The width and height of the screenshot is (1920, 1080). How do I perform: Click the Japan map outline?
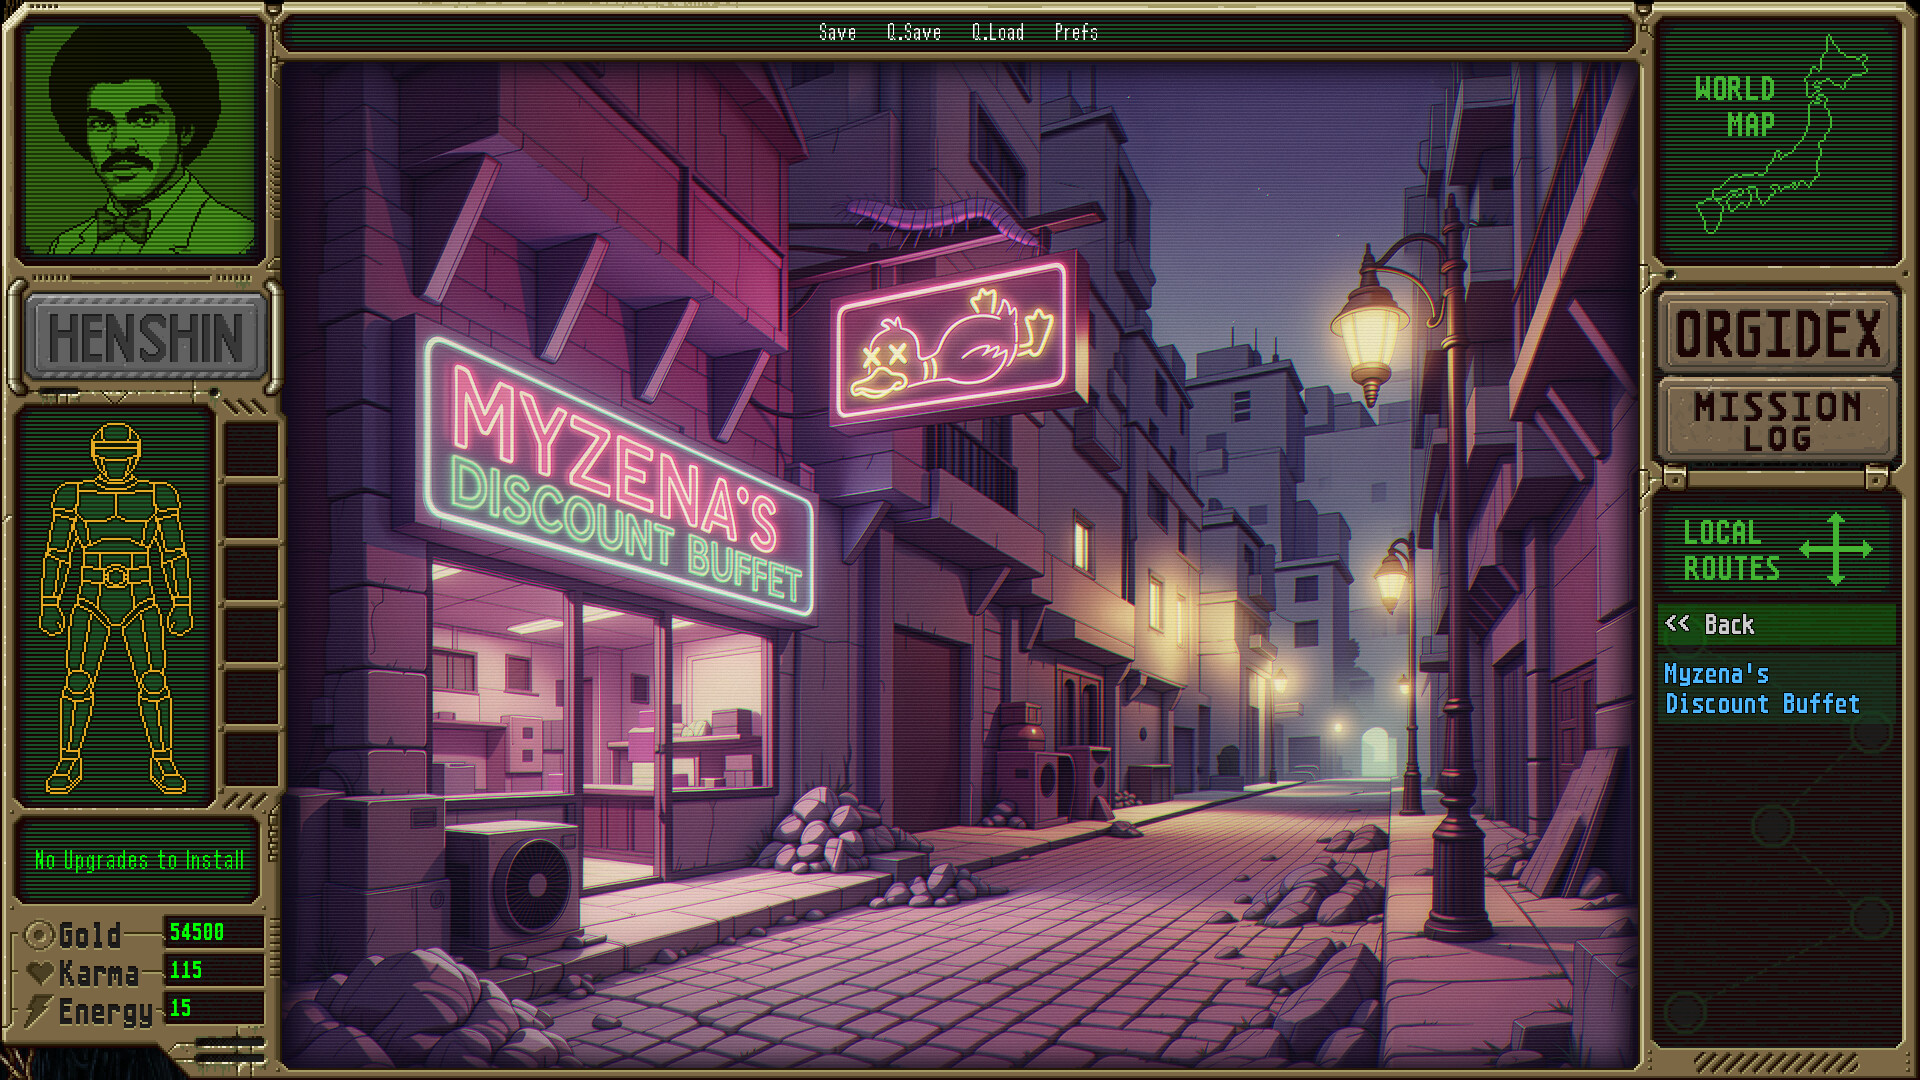pyautogui.click(x=1782, y=134)
